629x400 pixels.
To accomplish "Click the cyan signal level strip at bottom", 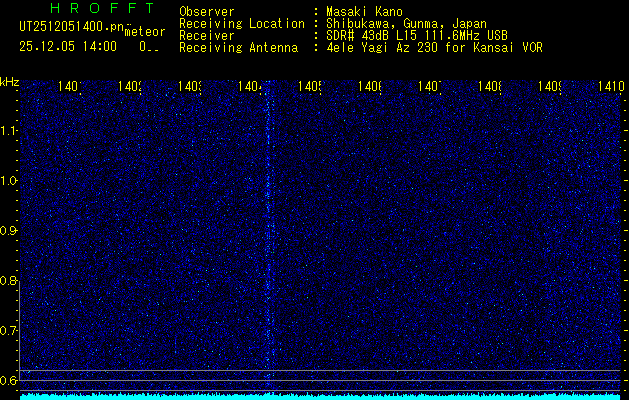I will [321, 396].
